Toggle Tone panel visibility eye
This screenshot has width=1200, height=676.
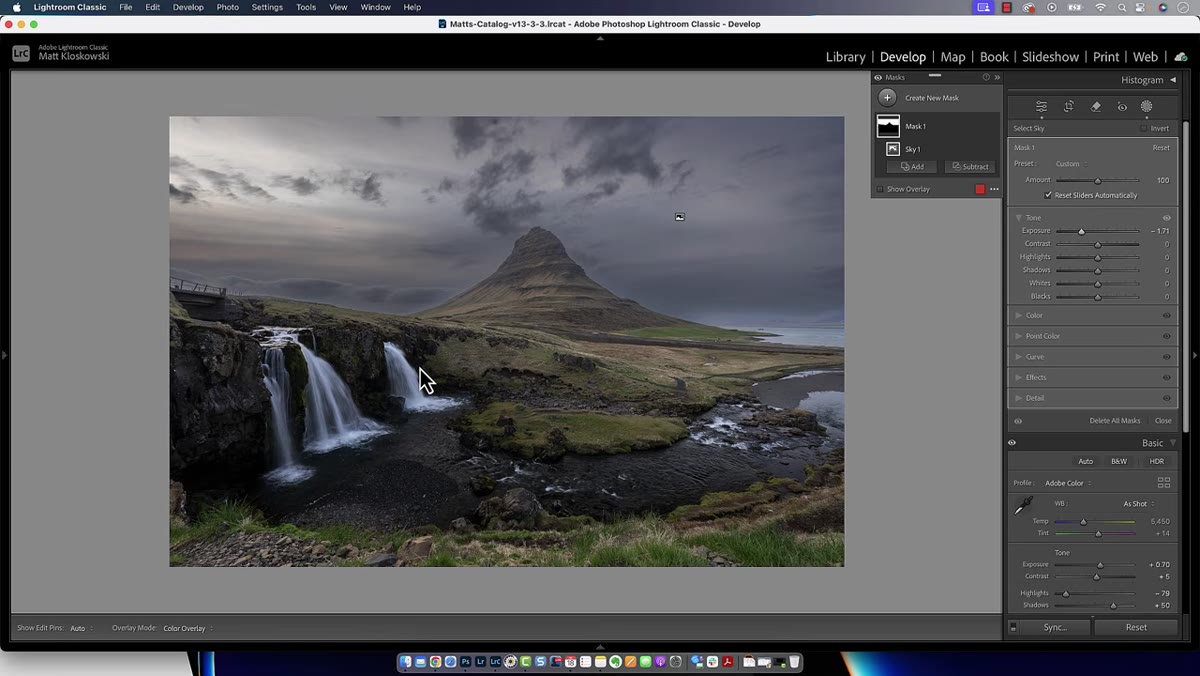pyautogui.click(x=1166, y=218)
